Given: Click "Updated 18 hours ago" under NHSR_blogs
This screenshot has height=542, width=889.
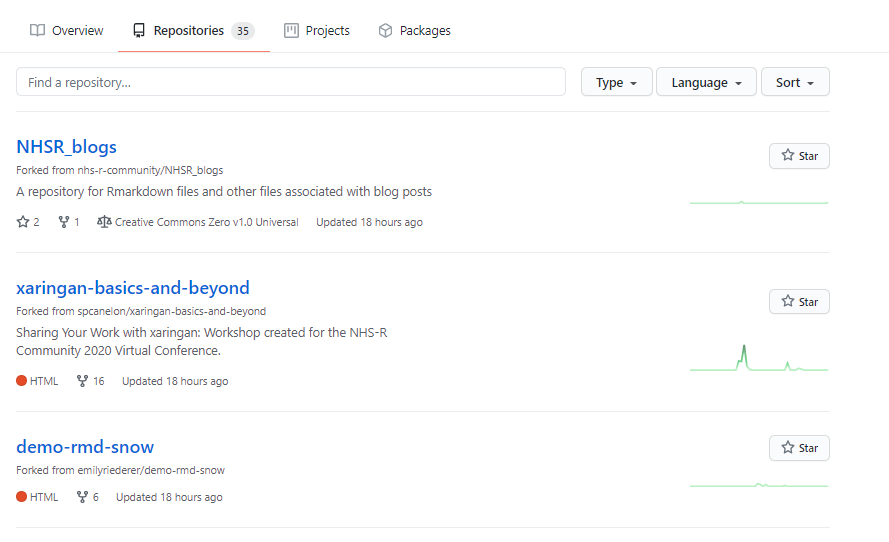Looking at the screenshot, I should 369,222.
